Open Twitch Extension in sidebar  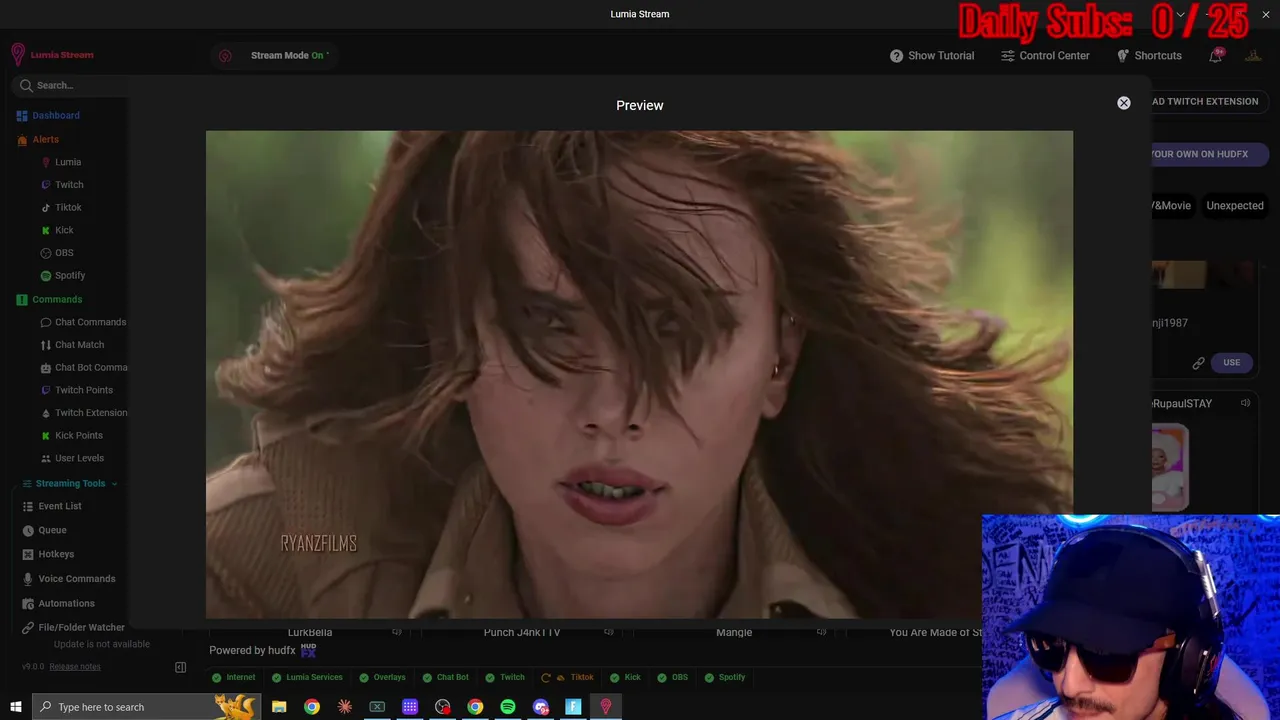[83, 413]
